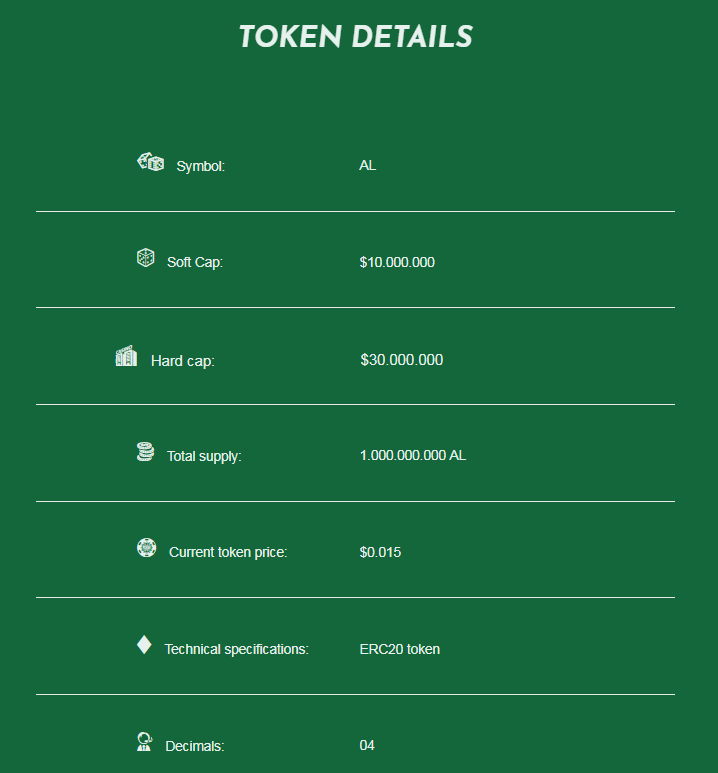Click the ERC20 token text
This screenshot has height=773, width=718.
click(400, 649)
